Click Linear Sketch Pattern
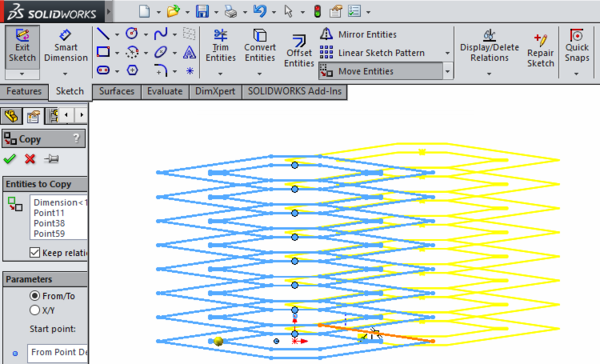 [x=372, y=53]
